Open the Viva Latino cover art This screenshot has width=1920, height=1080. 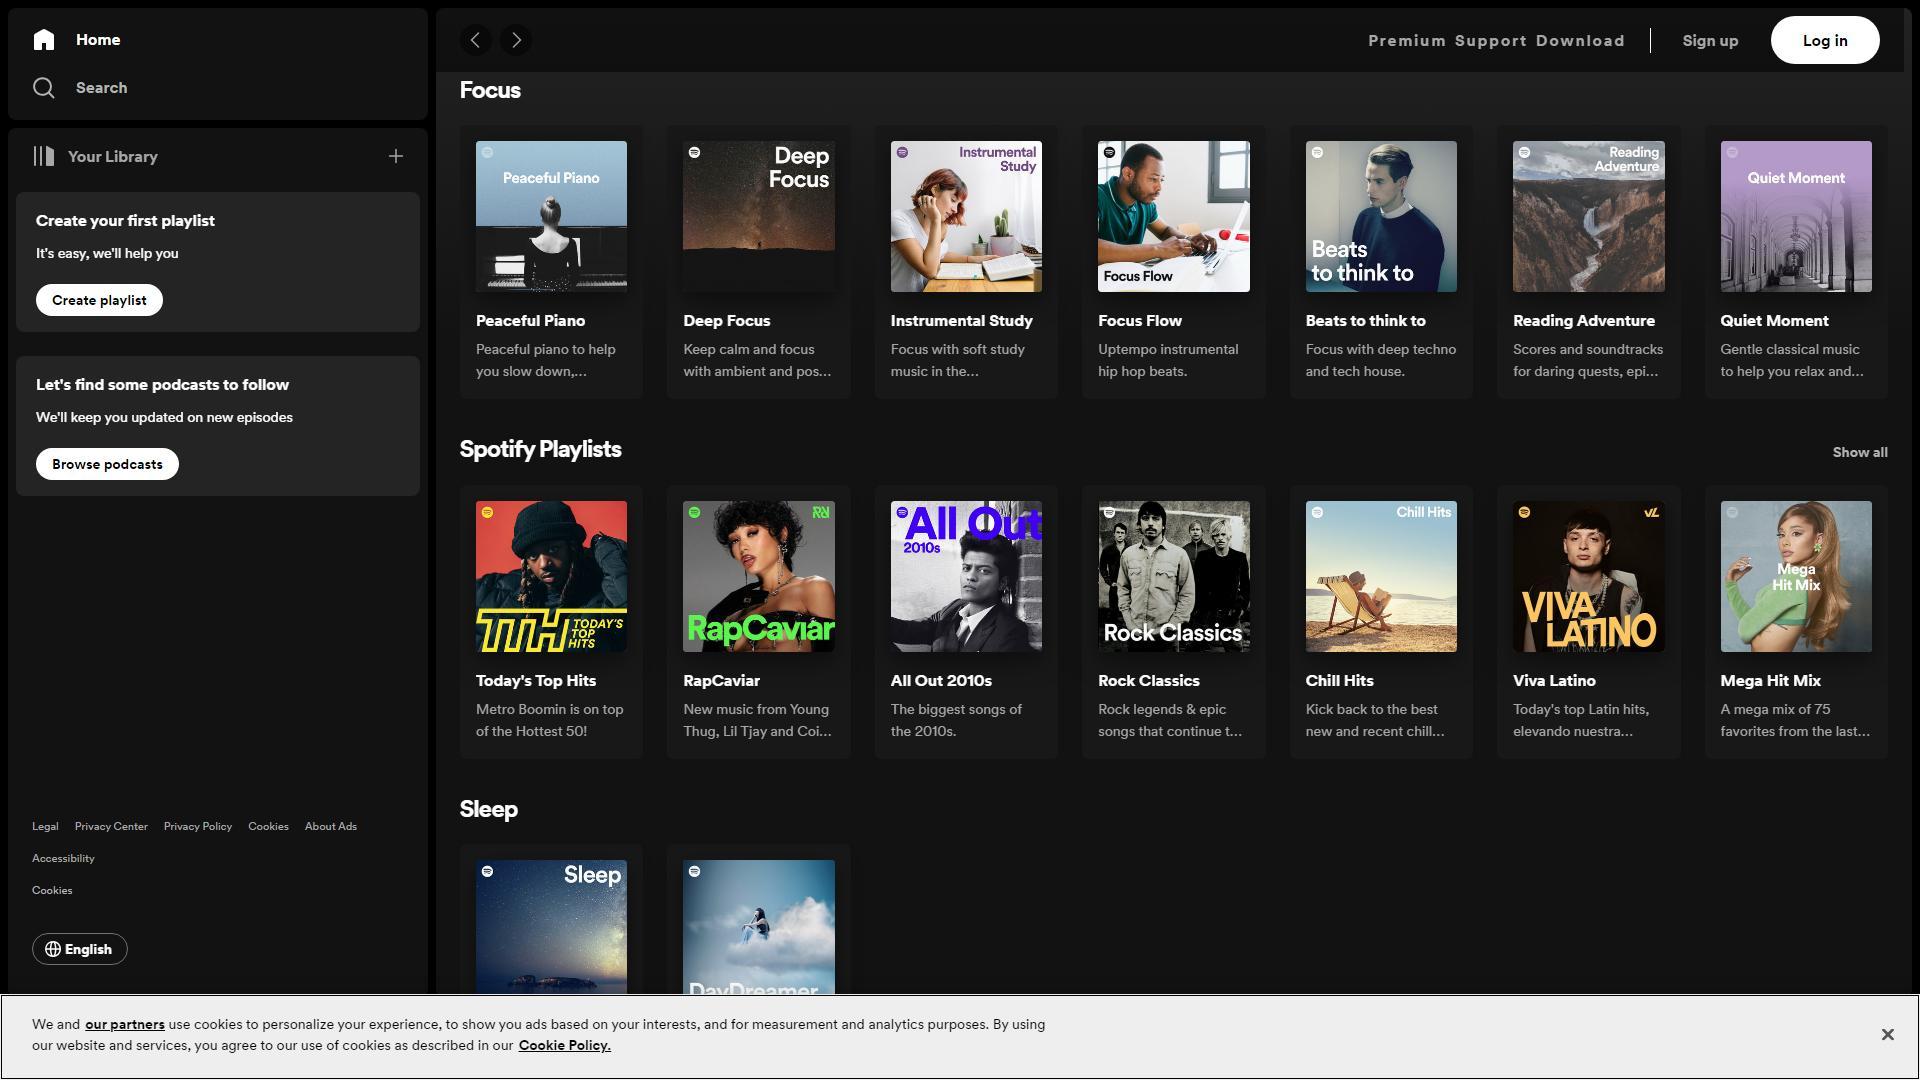pyautogui.click(x=1589, y=576)
